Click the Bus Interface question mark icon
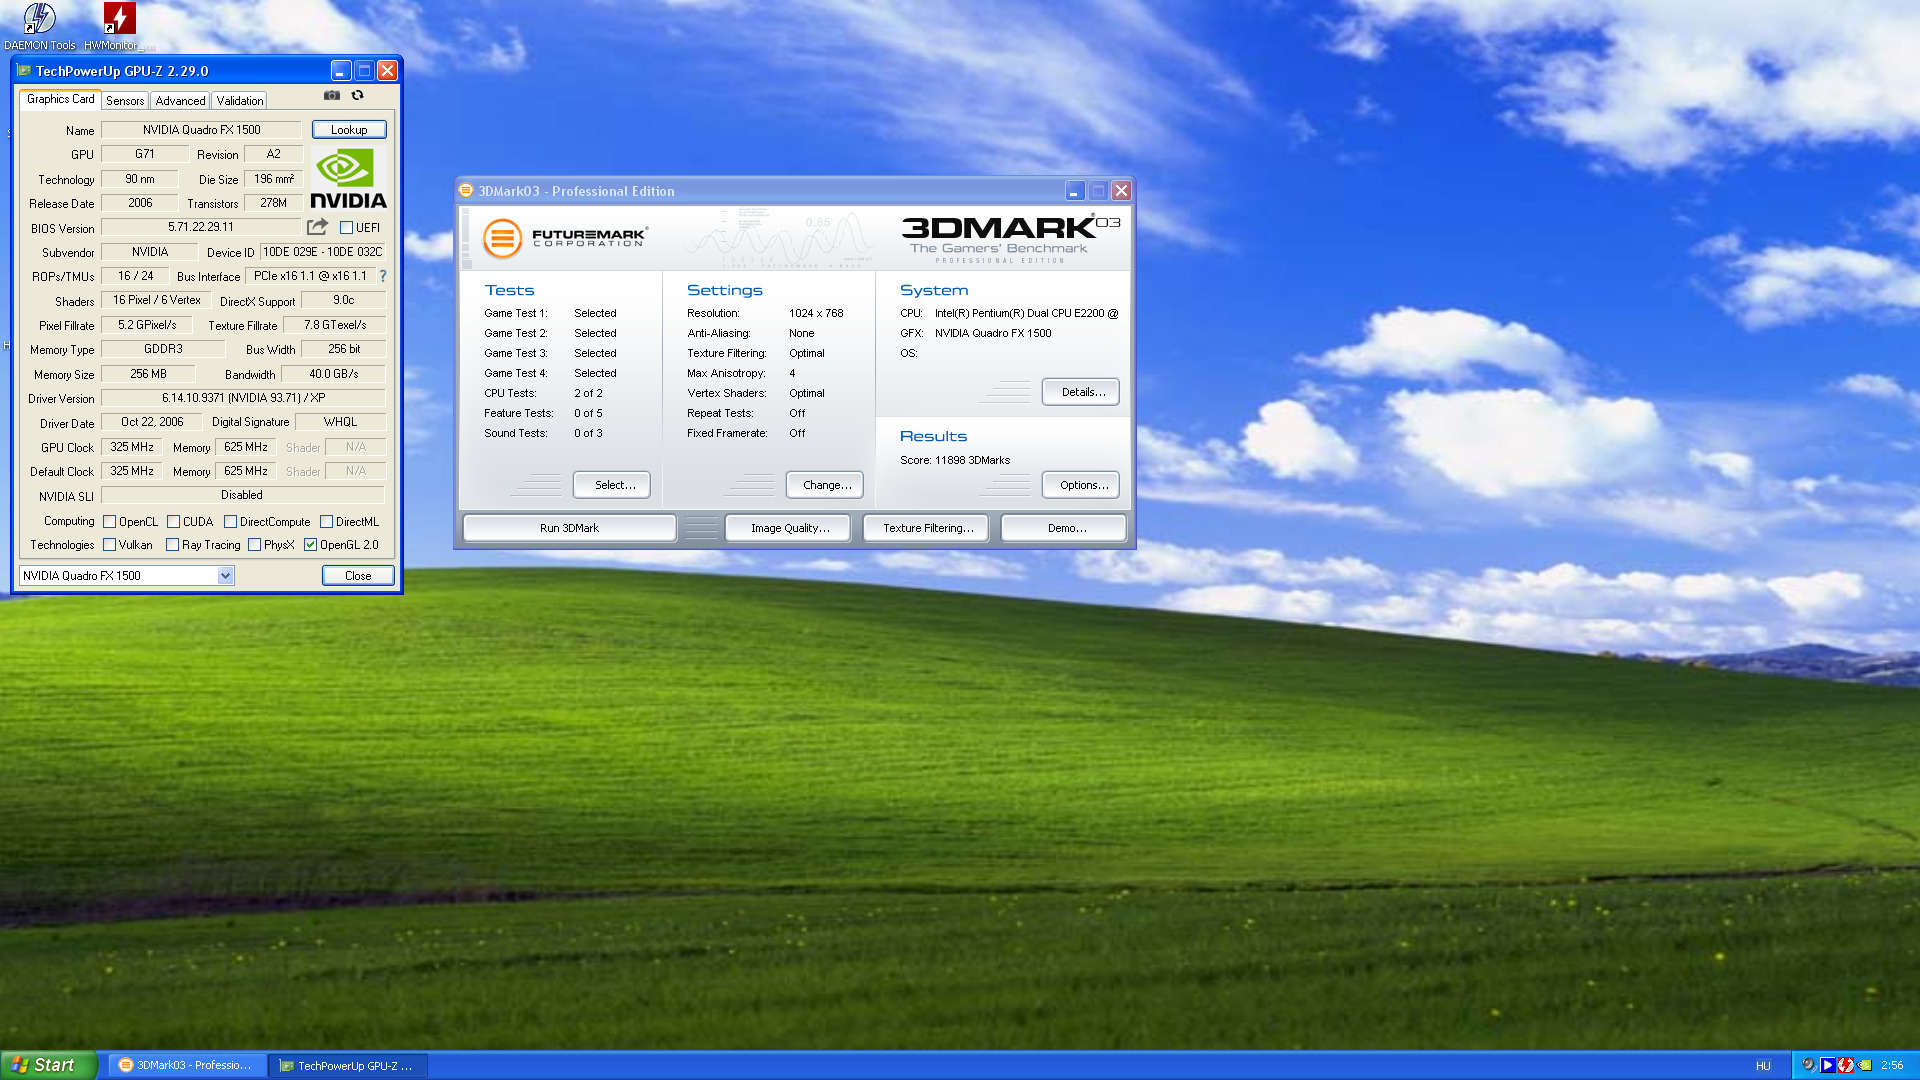Viewport: 1920px width, 1080px height. 383,276
